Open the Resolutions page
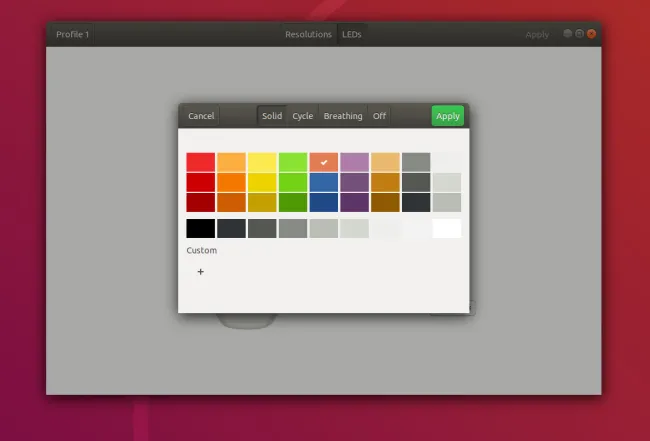Viewport: 650px width, 441px height. pos(308,34)
